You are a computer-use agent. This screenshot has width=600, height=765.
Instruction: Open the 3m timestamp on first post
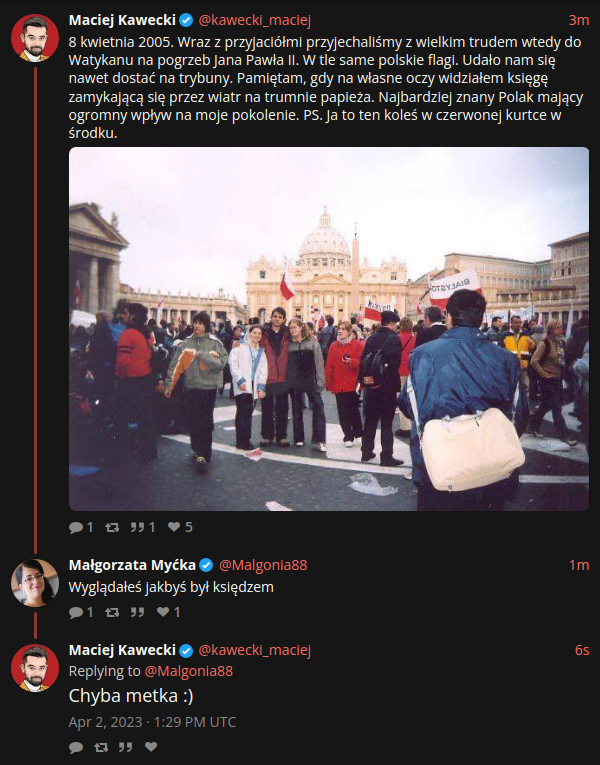click(579, 20)
